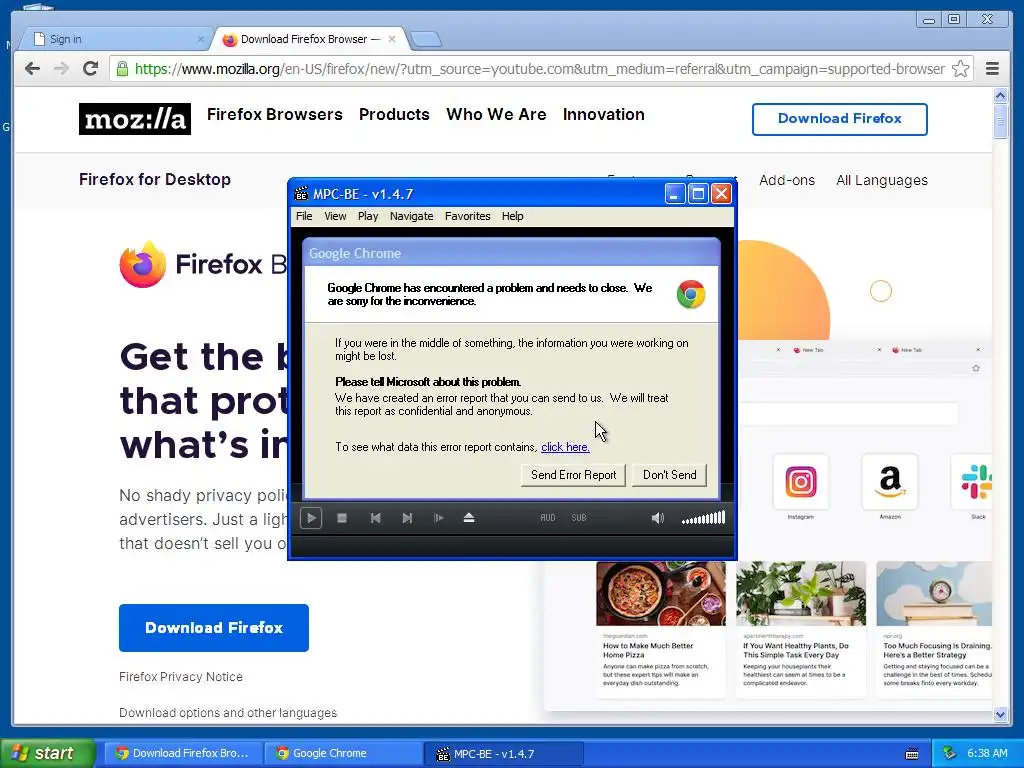
Task: Click MPC-BE title bar app icon
Action: pyautogui.click(x=301, y=194)
